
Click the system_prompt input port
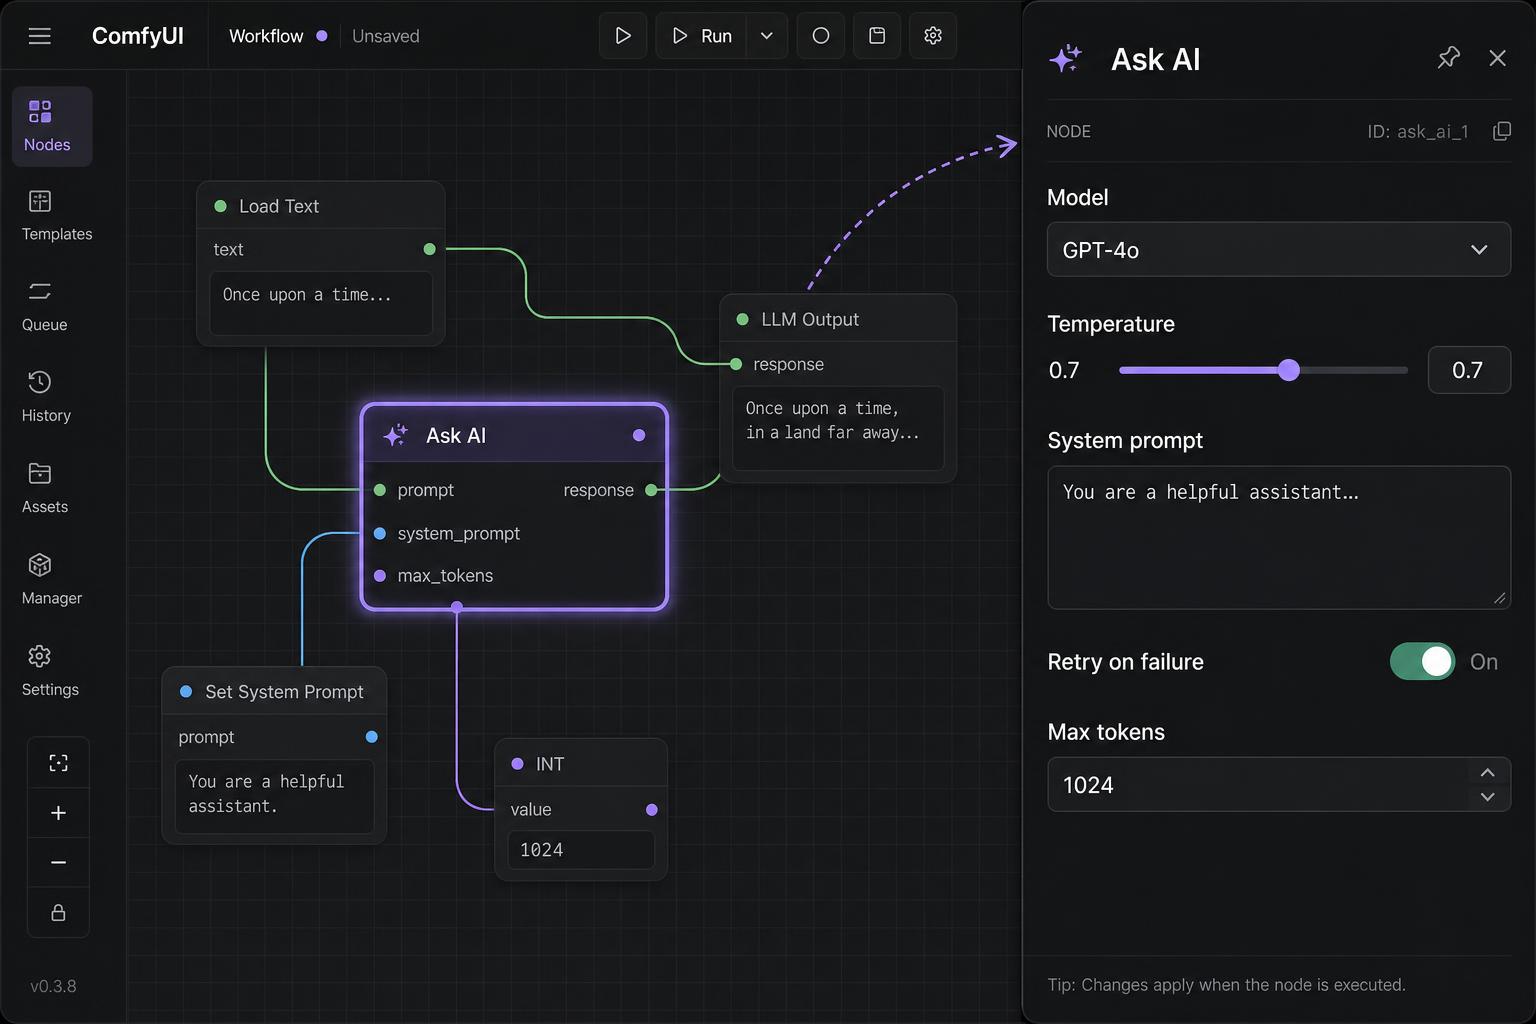coord(380,534)
